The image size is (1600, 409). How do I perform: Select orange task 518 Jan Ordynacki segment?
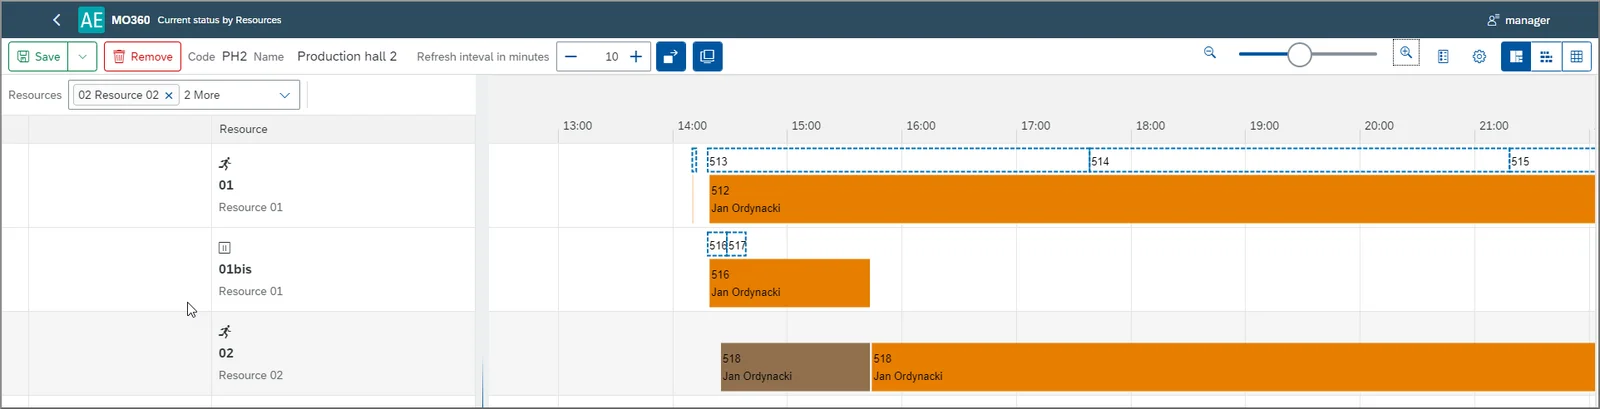[1233, 367]
